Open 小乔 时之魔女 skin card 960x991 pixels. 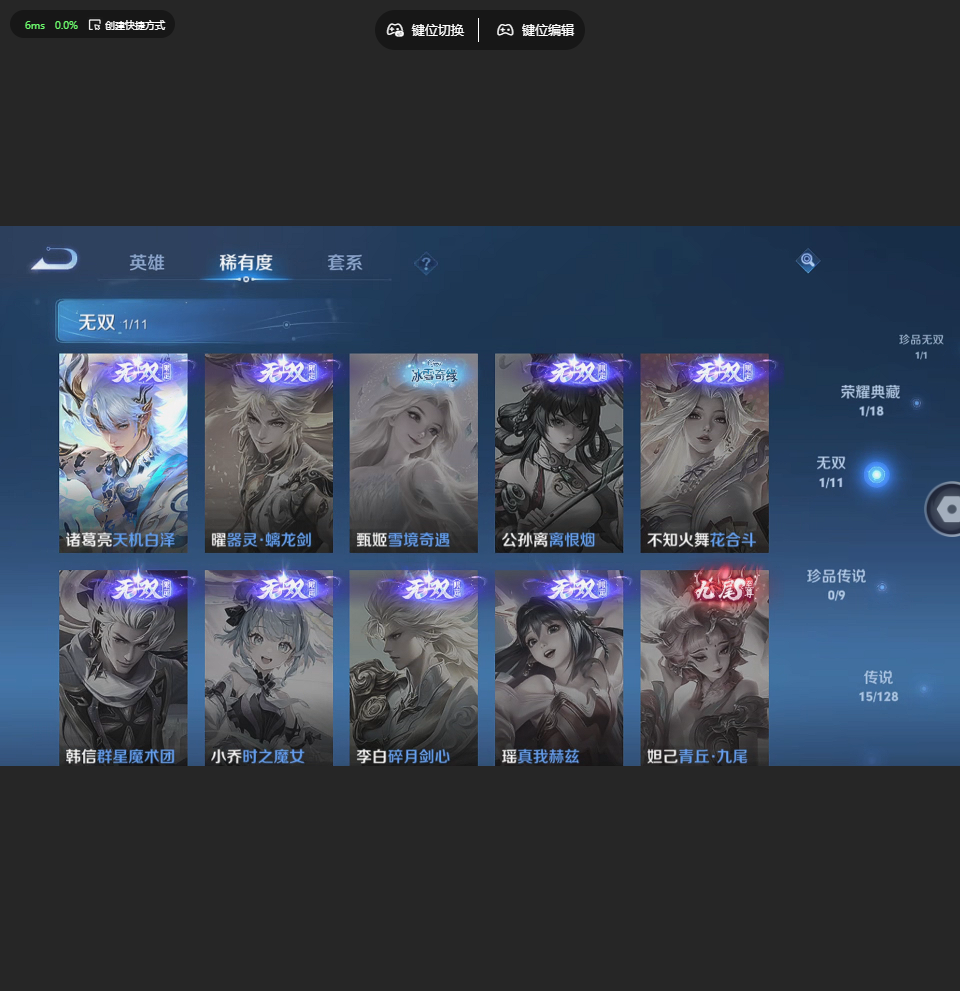pyautogui.click(x=269, y=668)
